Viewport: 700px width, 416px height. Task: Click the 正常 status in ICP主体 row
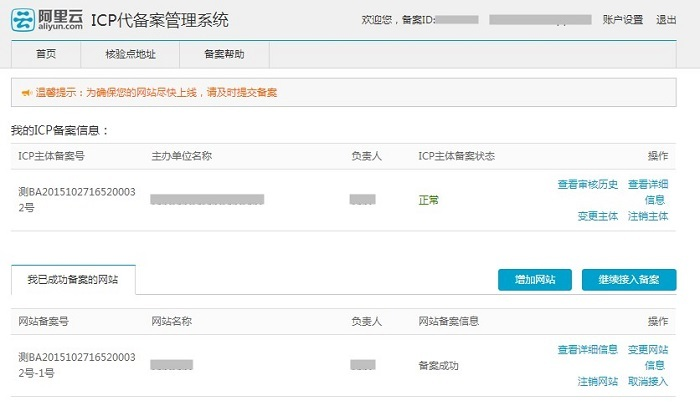coord(428,200)
